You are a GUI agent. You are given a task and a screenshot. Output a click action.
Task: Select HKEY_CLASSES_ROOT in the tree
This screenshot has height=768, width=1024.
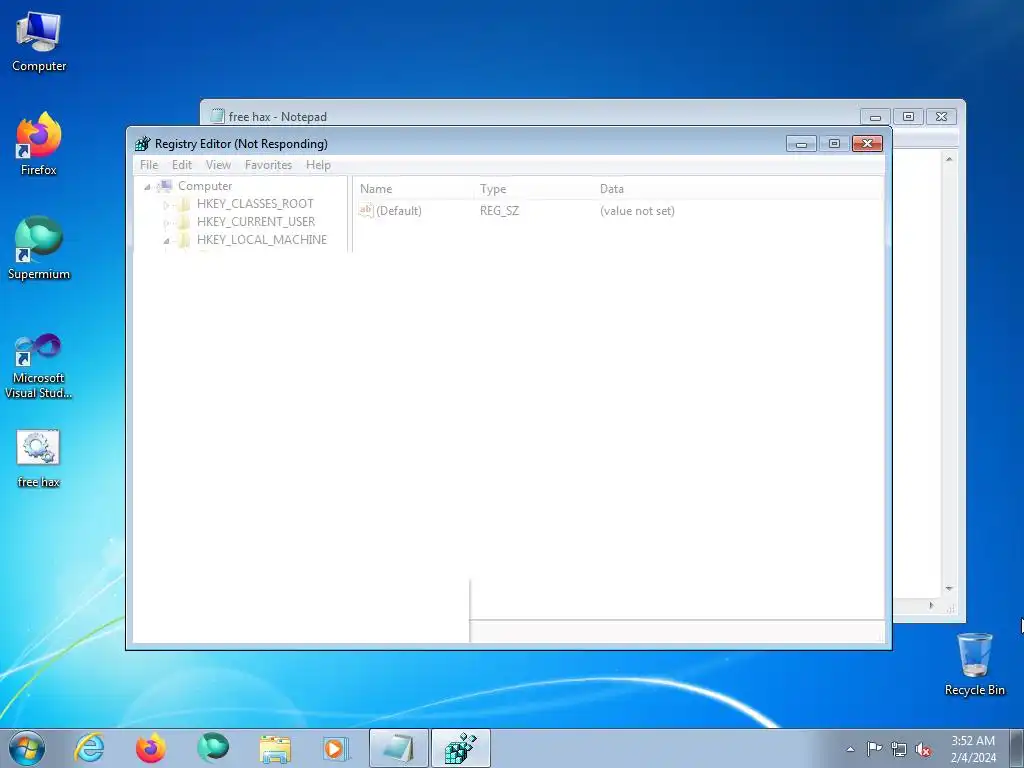(255, 204)
